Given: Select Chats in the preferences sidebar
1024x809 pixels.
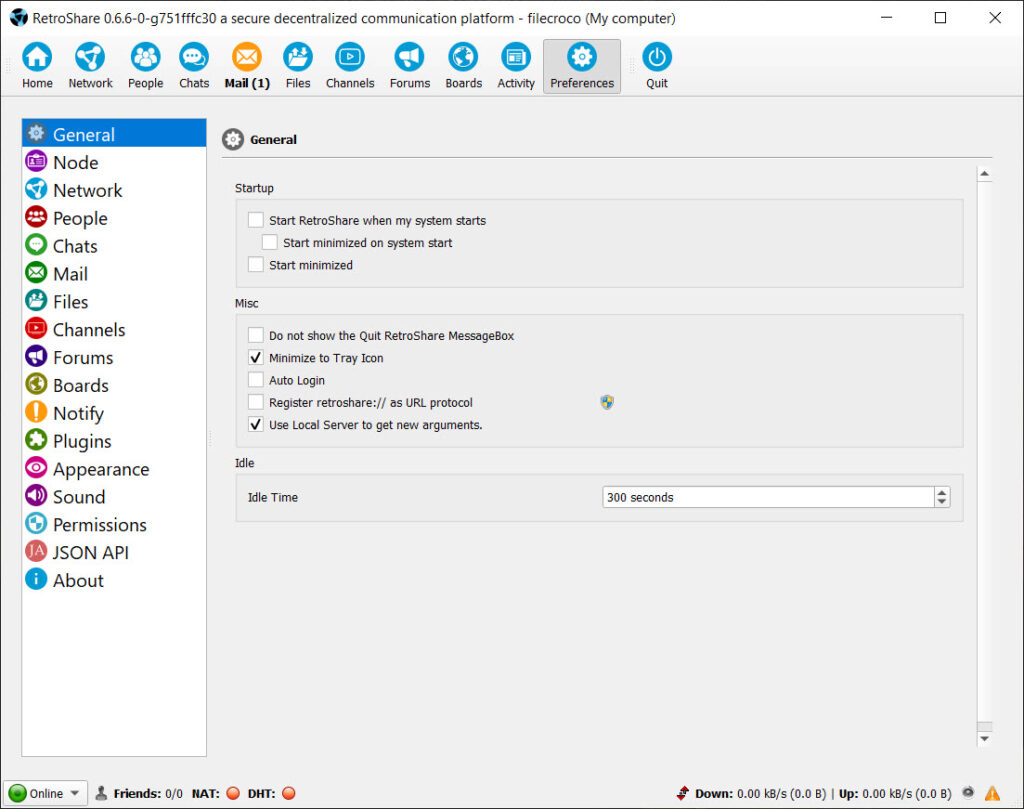Looking at the screenshot, I should tap(114, 246).
